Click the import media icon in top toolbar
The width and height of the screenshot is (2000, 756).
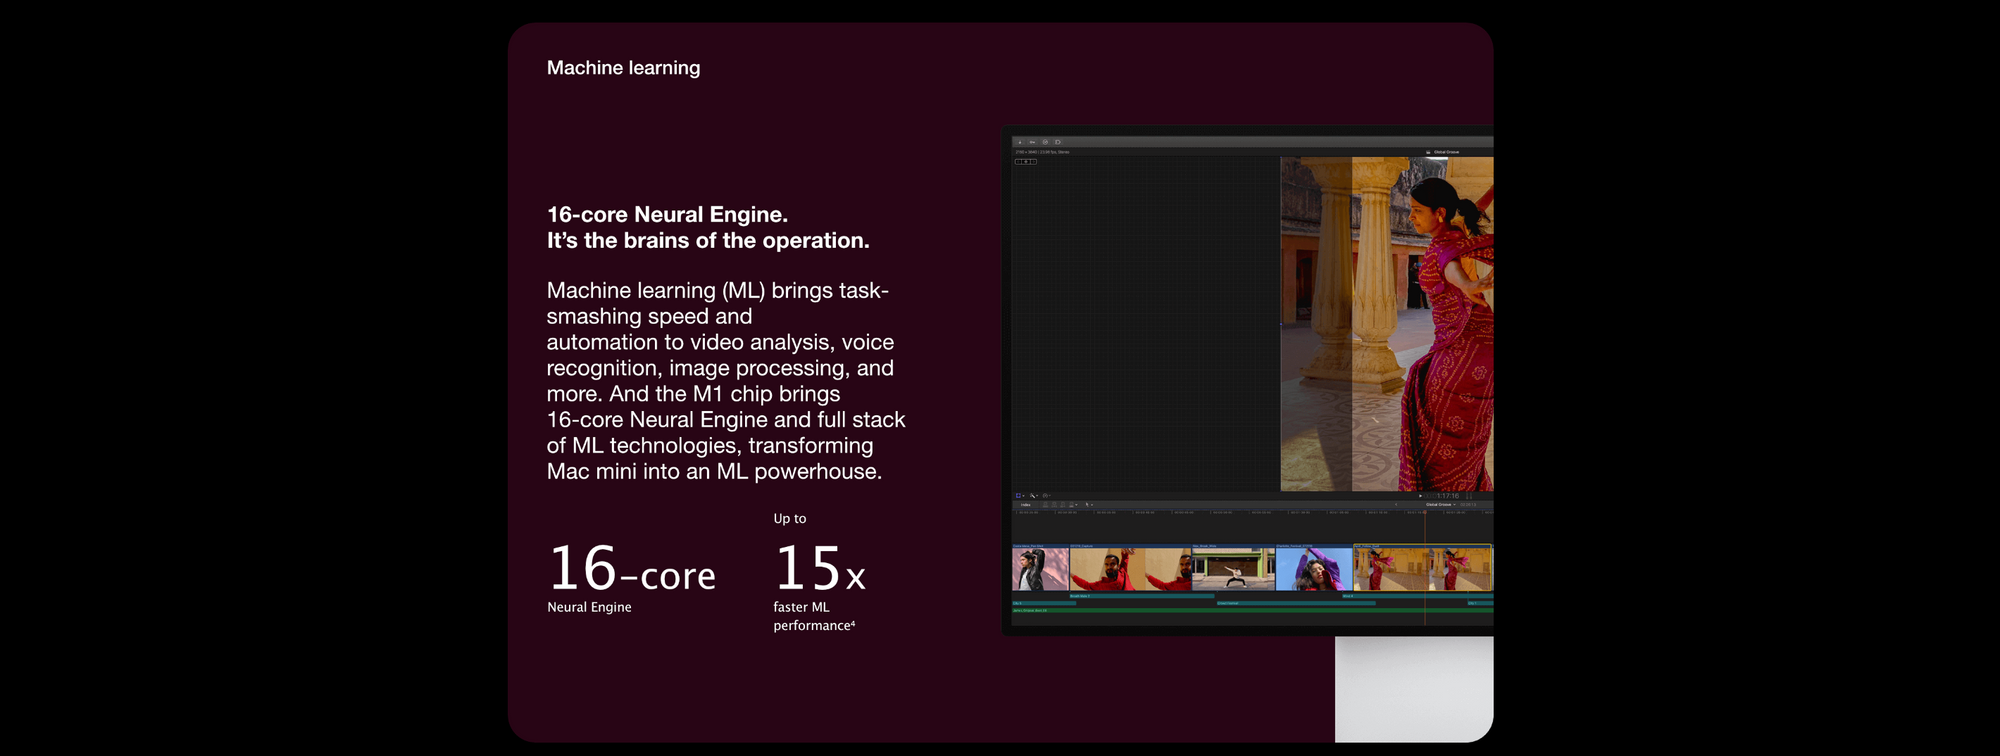click(x=1020, y=142)
